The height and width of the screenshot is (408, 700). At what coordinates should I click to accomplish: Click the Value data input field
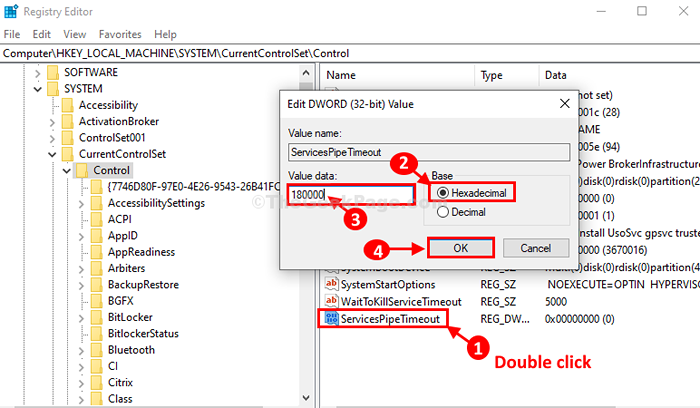click(x=351, y=195)
